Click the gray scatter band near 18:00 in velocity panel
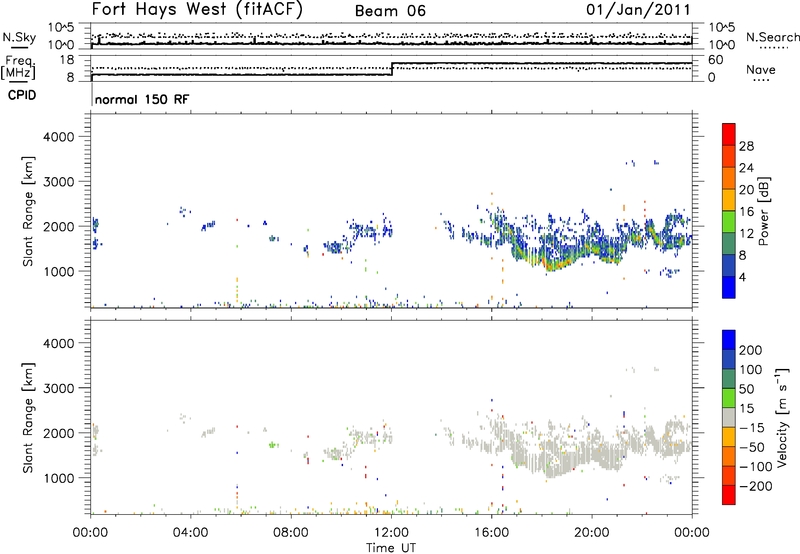This screenshot has height=554, width=800. [556, 462]
